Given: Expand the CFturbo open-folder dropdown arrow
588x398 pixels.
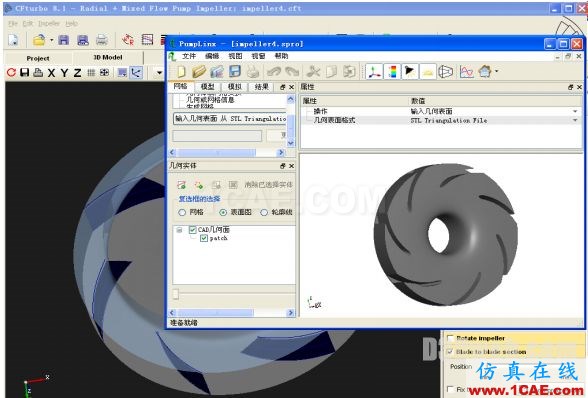Looking at the screenshot, I should 51,40.
